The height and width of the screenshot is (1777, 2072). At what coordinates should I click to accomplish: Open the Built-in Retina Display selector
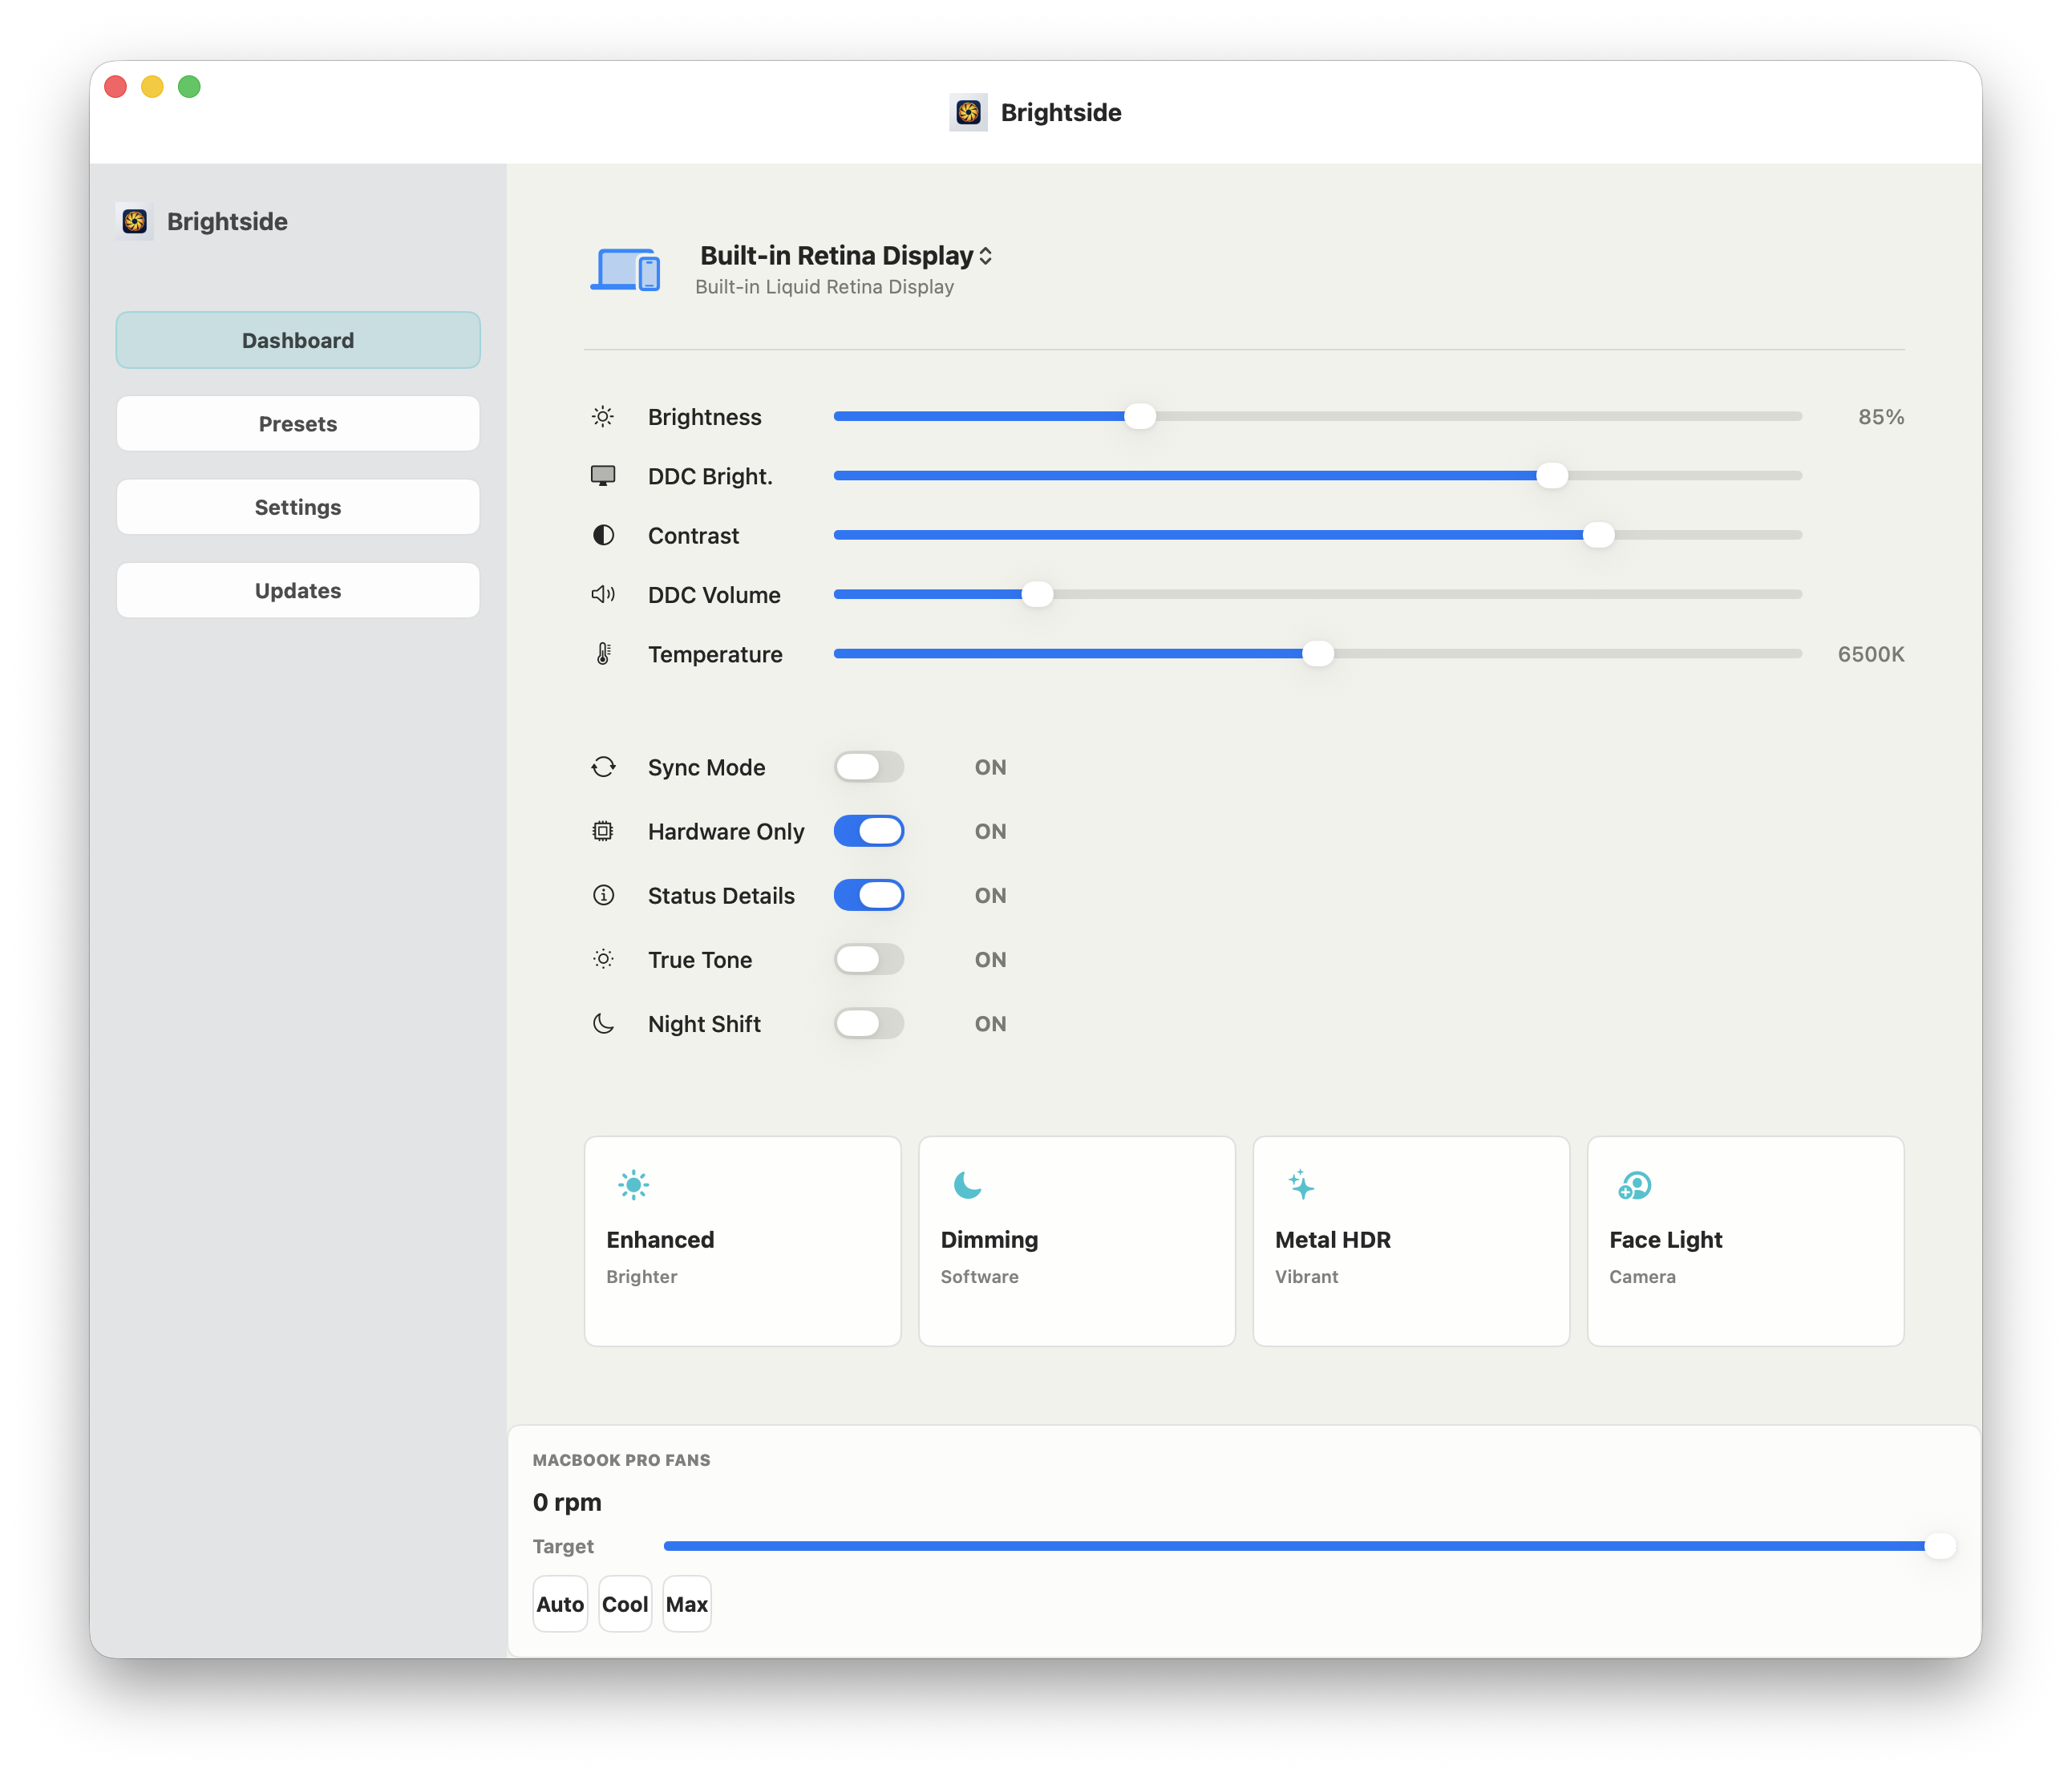coord(846,256)
